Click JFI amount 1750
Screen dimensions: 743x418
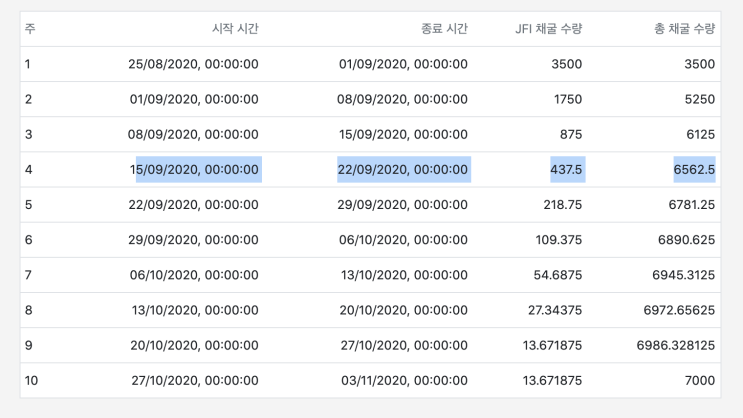coord(568,99)
